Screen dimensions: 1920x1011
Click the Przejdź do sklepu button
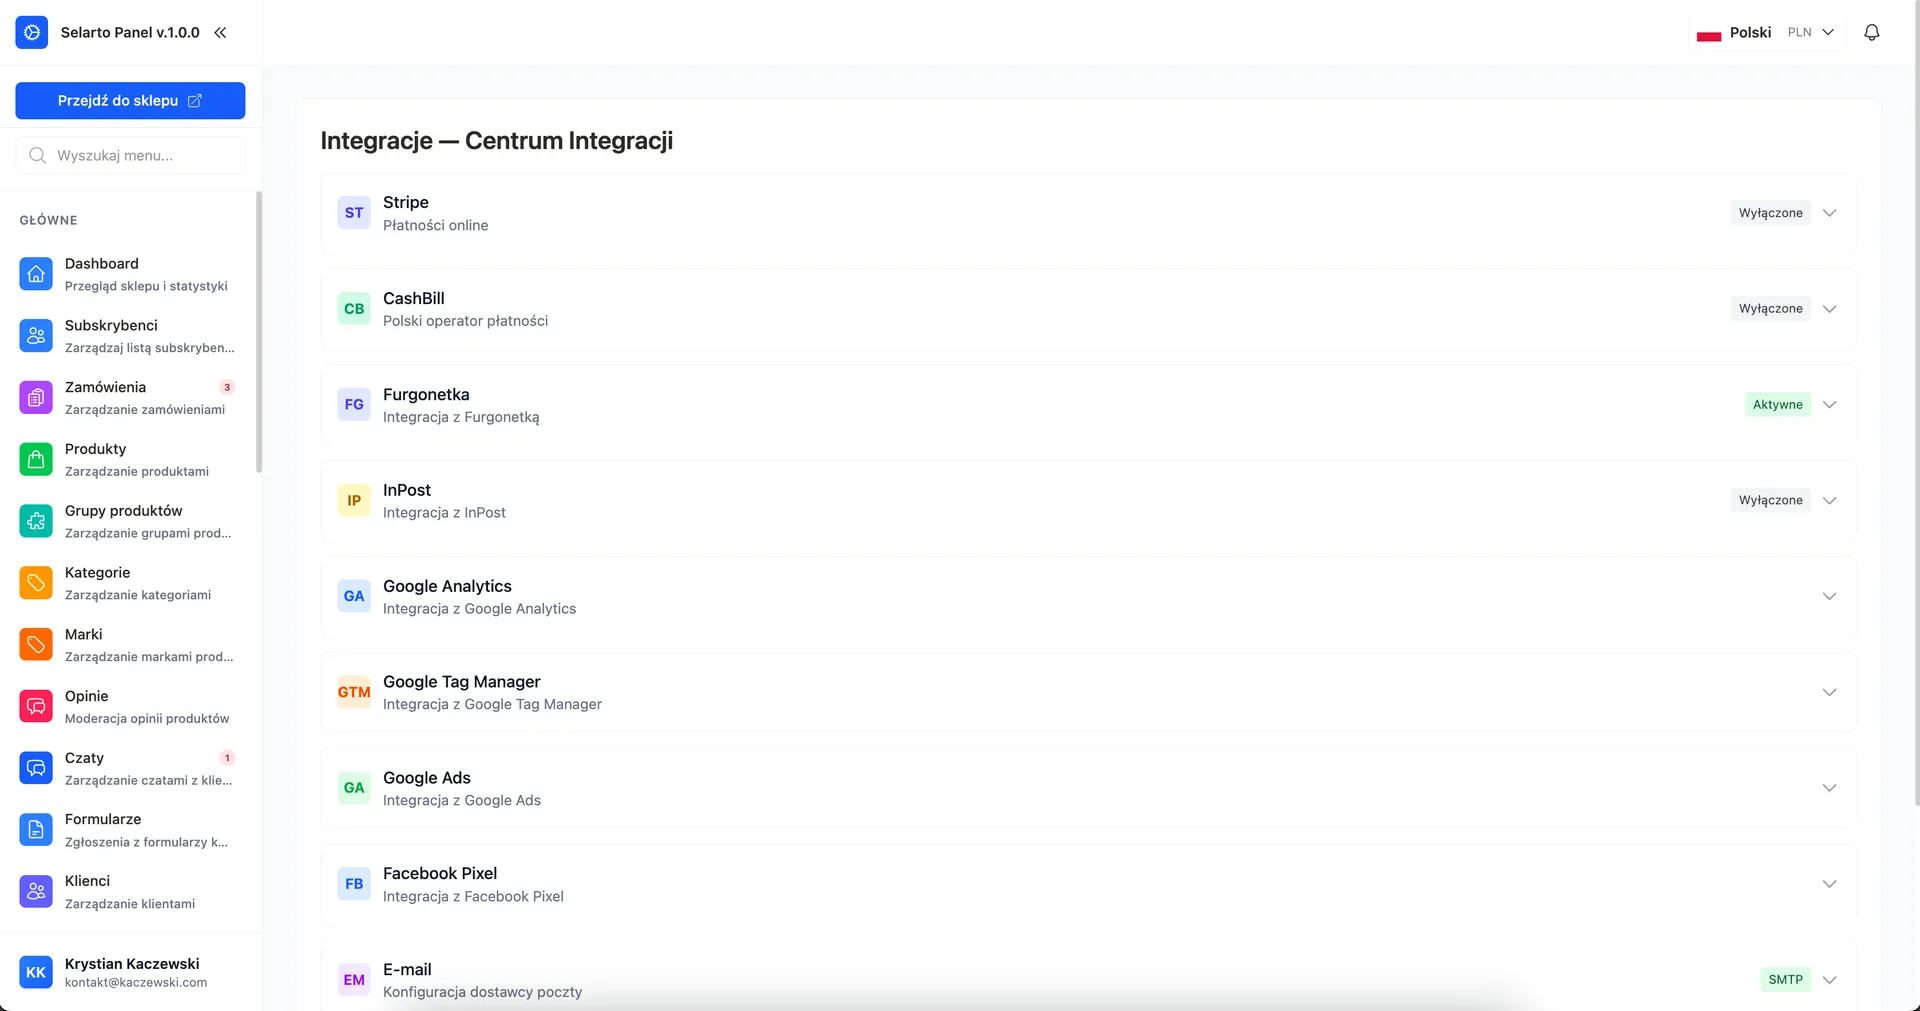point(130,101)
